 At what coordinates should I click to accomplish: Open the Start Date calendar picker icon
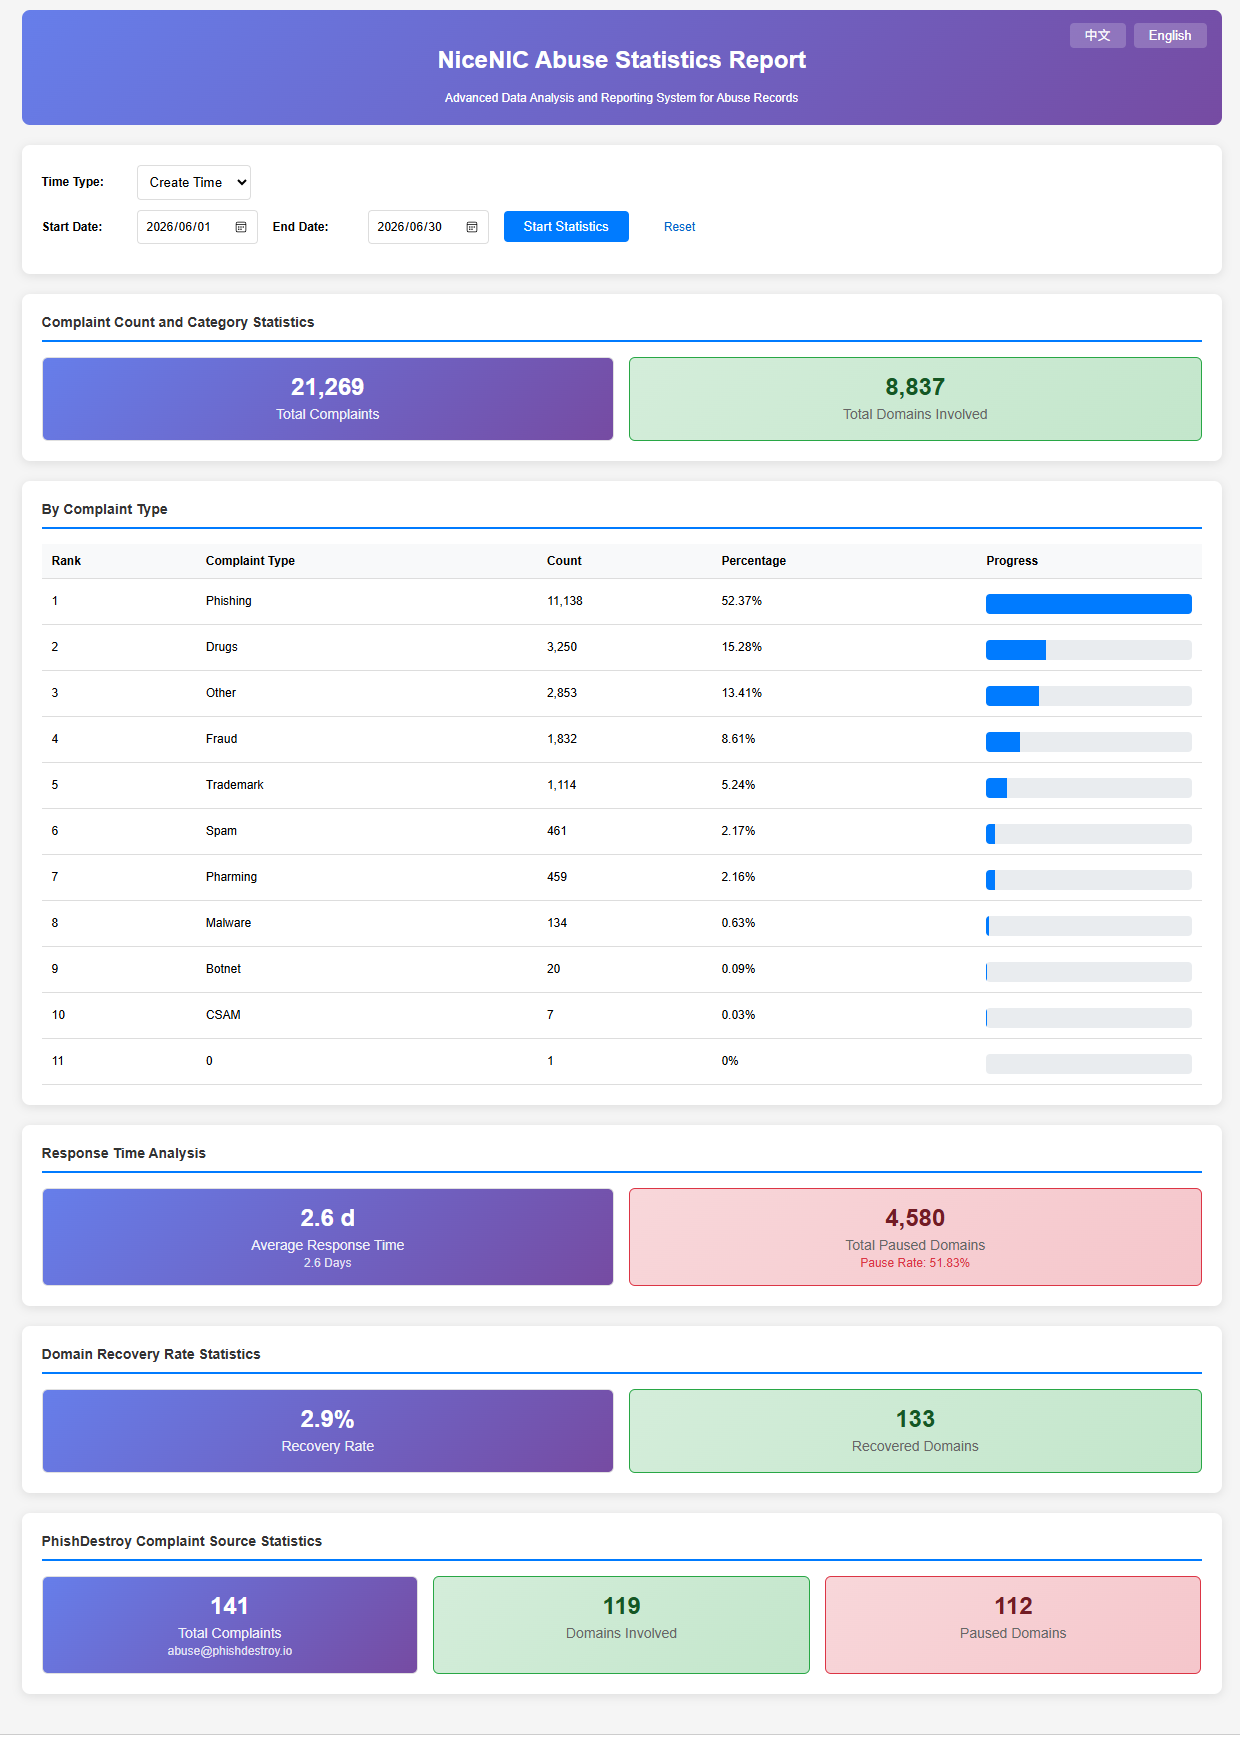241,227
